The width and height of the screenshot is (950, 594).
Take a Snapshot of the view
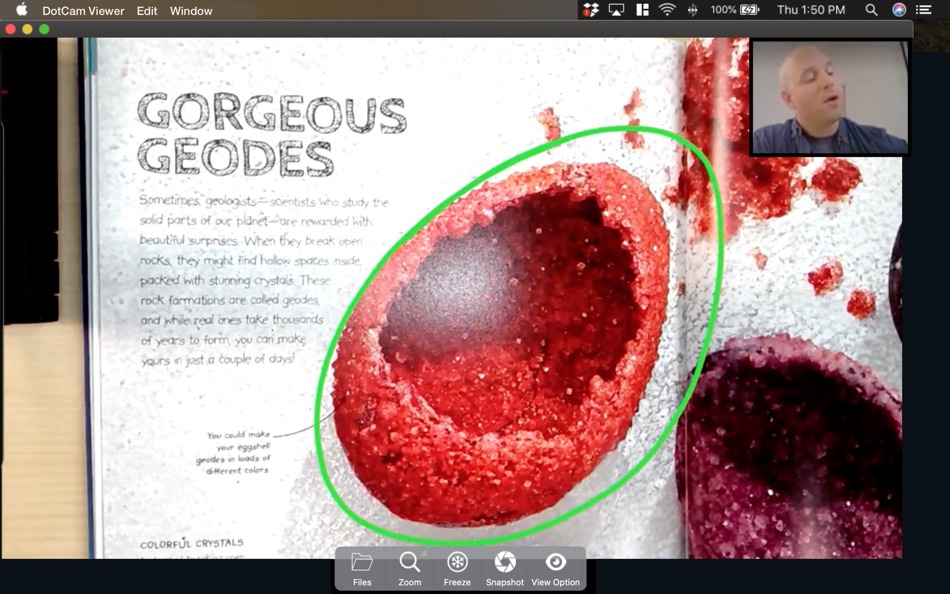click(505, 569)
